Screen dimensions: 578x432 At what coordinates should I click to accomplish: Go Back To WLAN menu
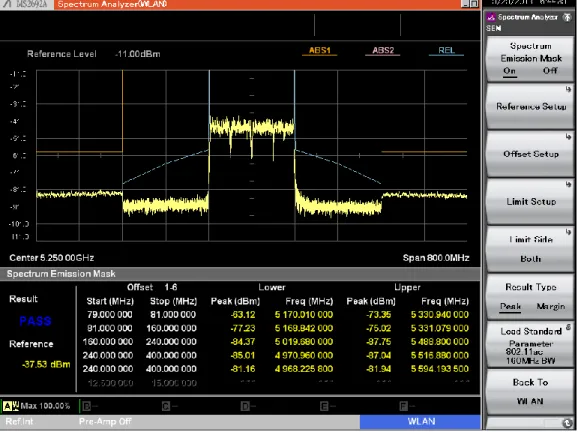530,392
